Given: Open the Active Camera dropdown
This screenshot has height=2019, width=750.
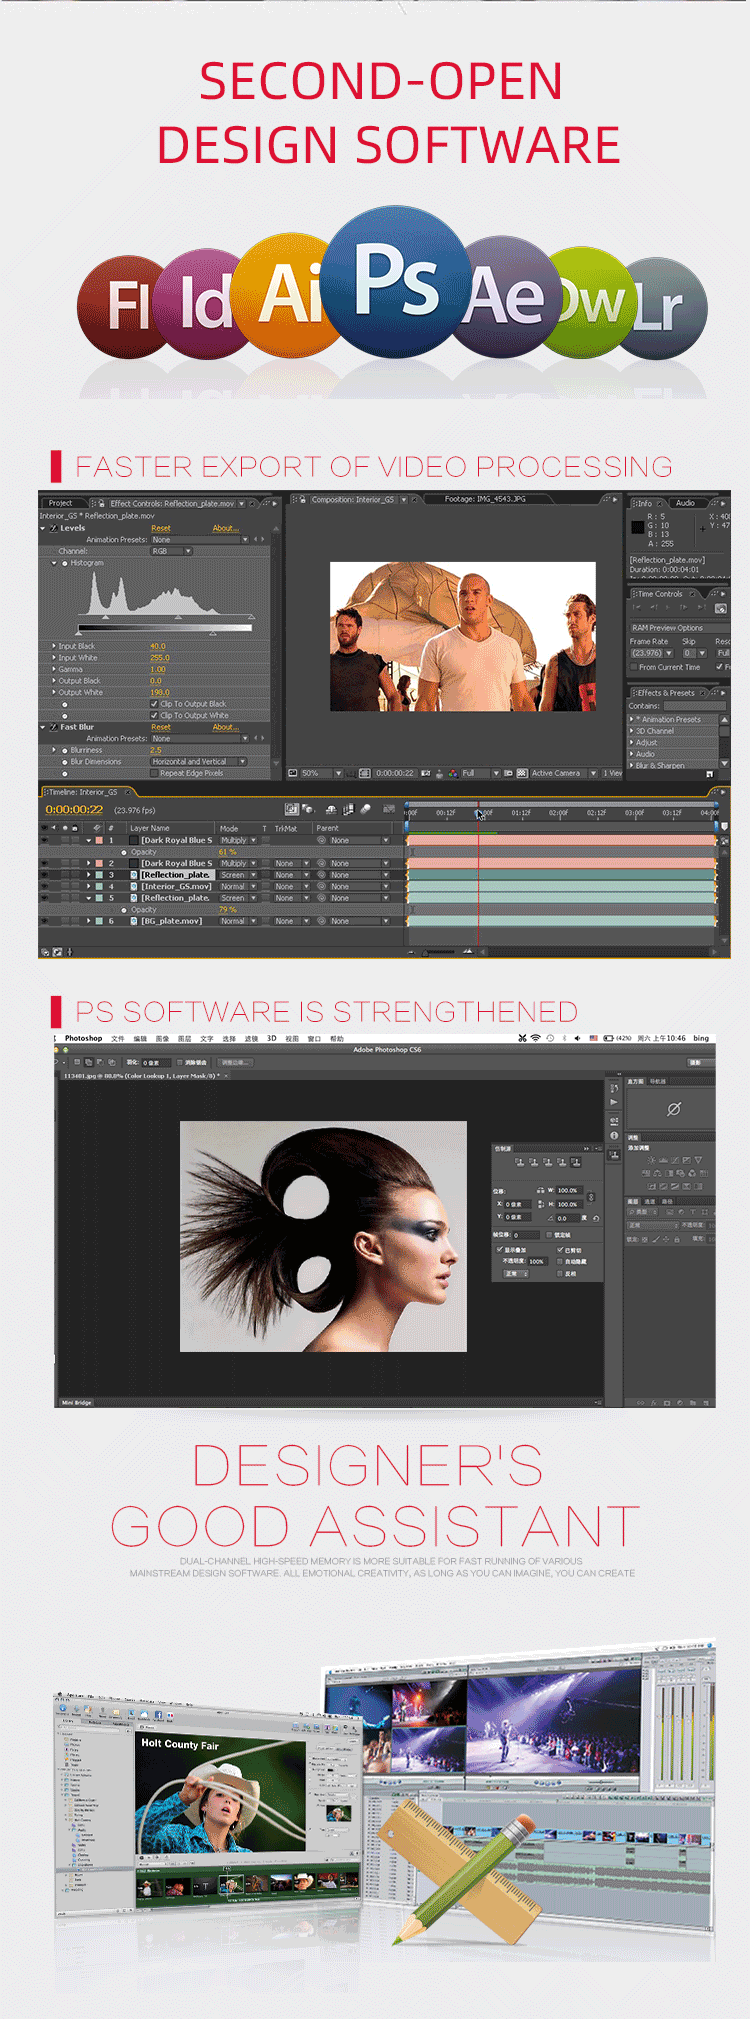Looking at the screenshot, I should [x=561, y=773].
